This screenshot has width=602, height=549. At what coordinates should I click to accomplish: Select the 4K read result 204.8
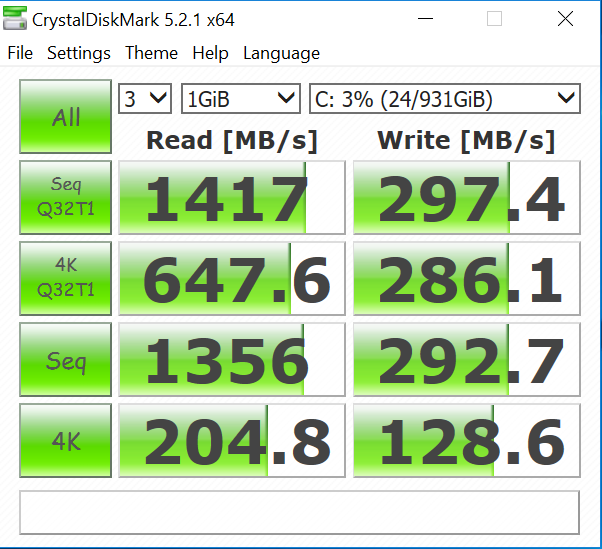(232, 440)
